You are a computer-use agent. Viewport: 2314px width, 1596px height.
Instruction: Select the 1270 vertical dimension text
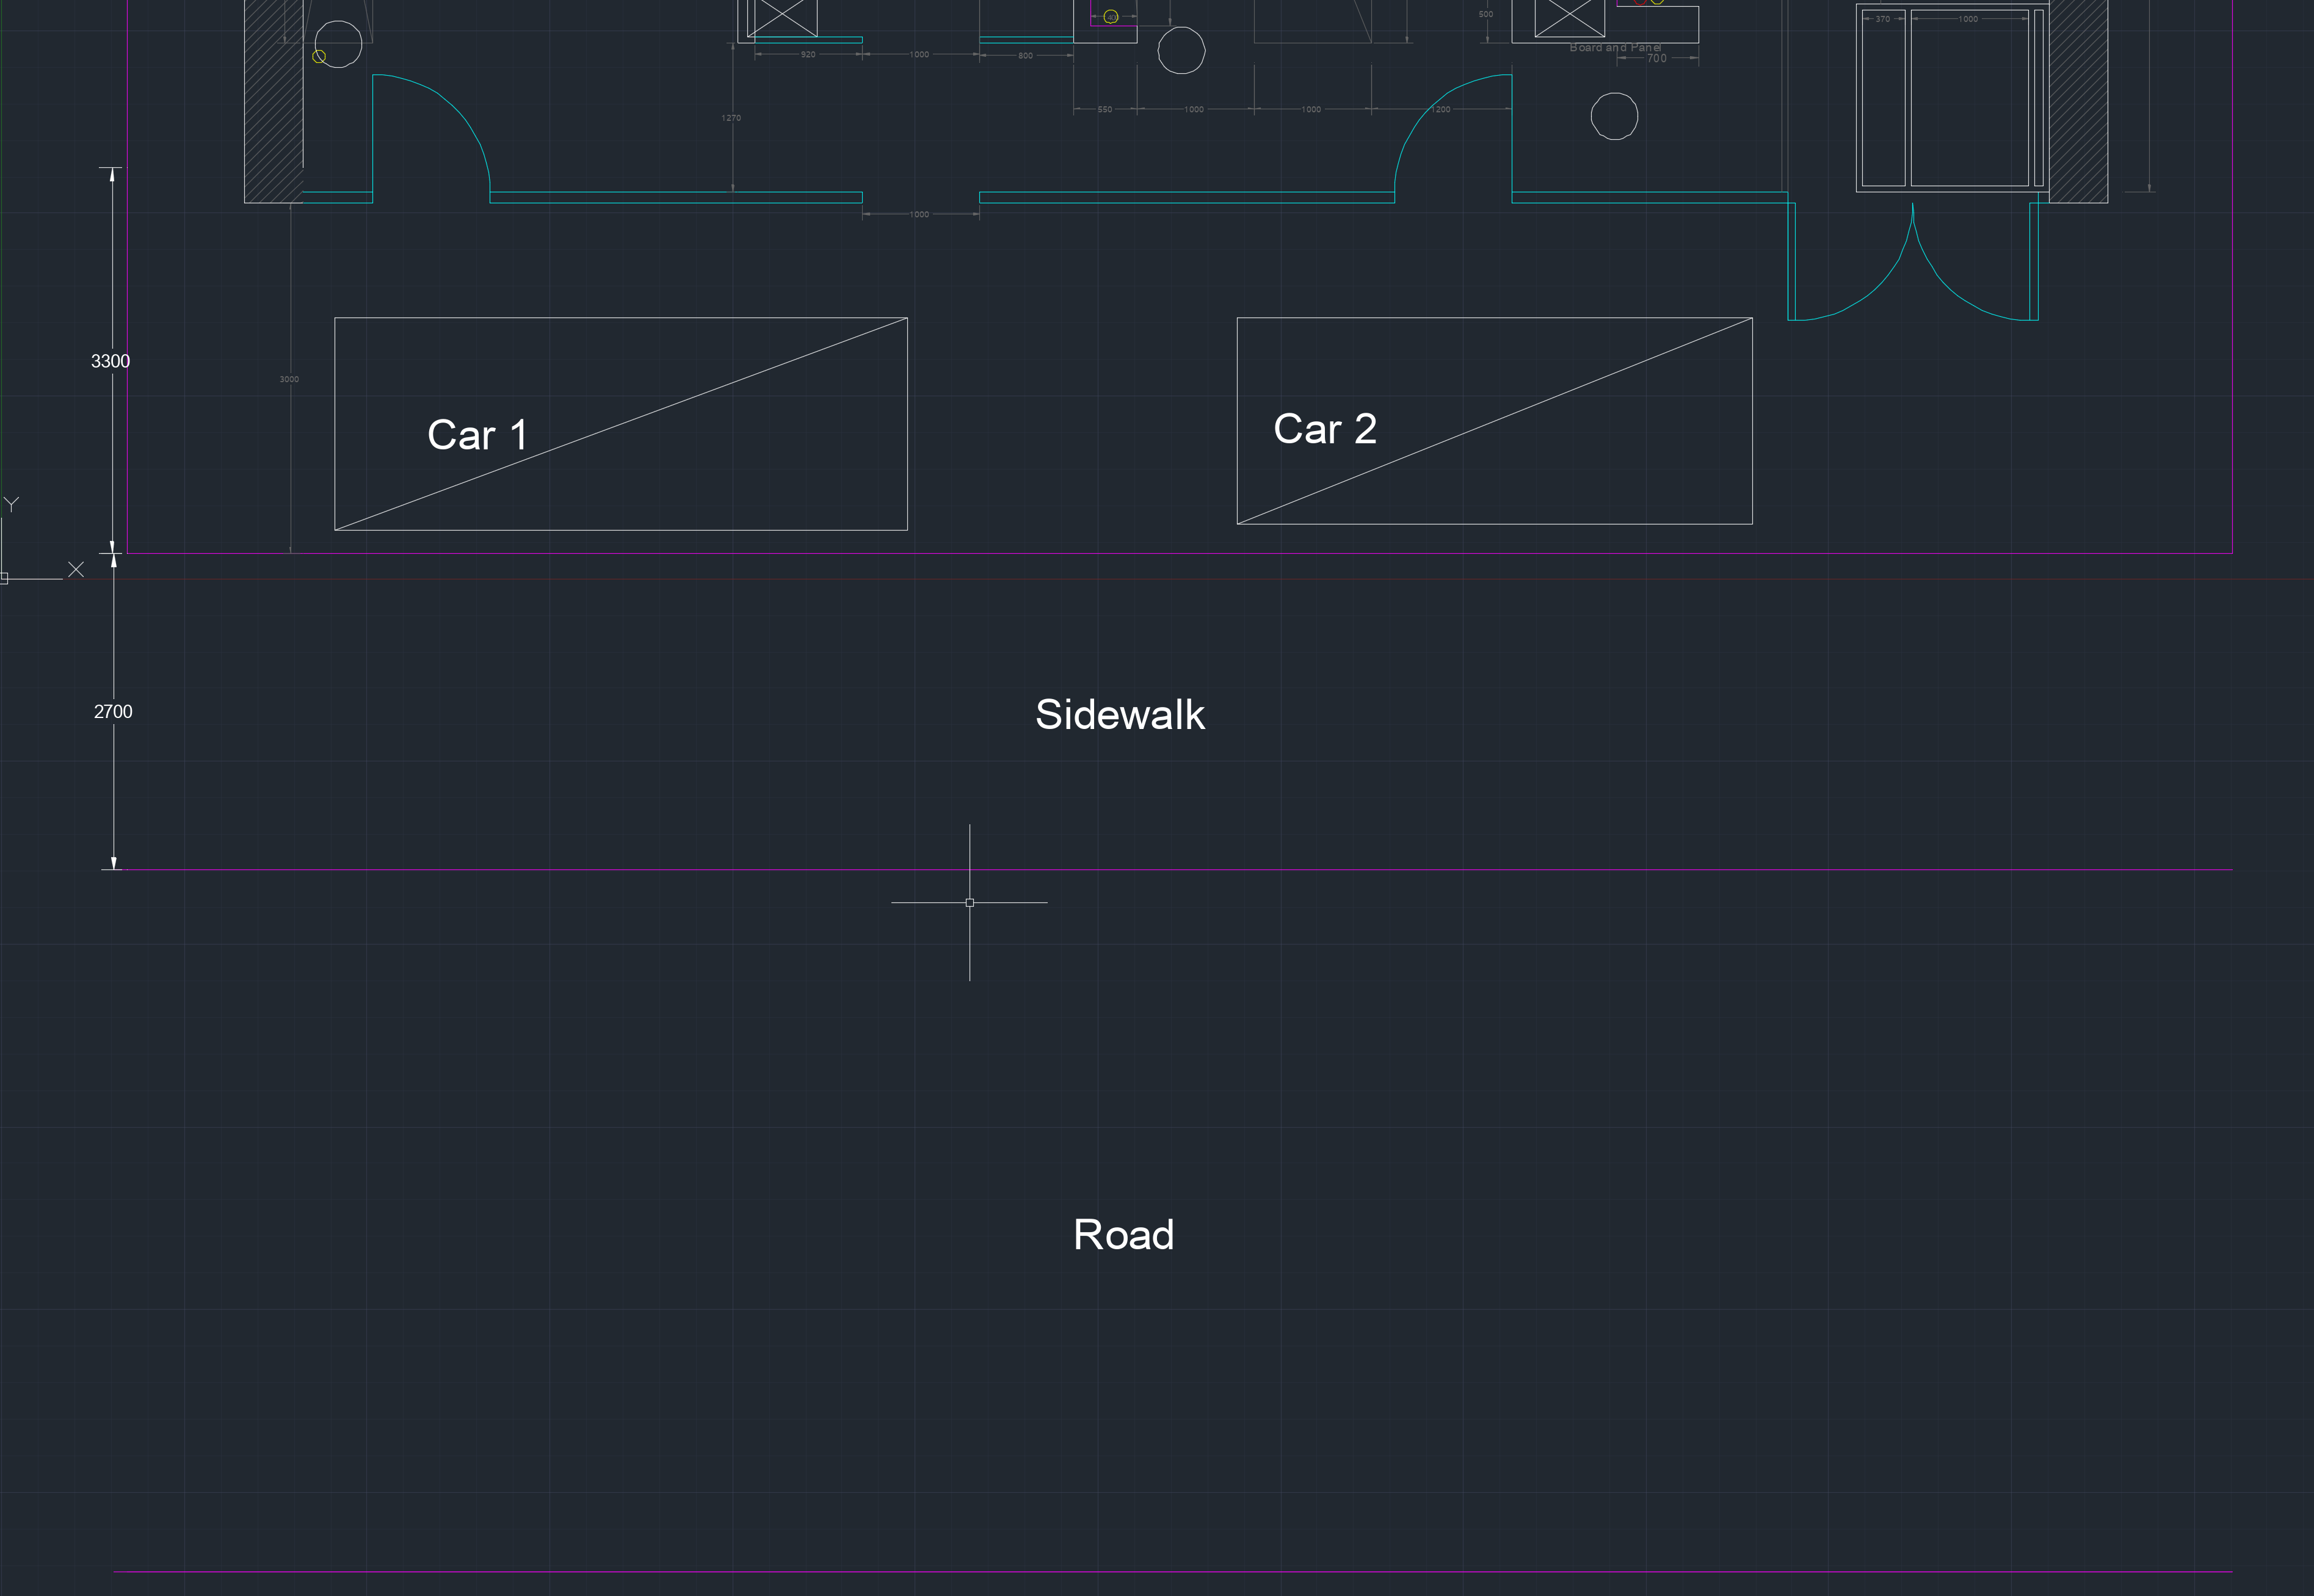tap(731, 118)
